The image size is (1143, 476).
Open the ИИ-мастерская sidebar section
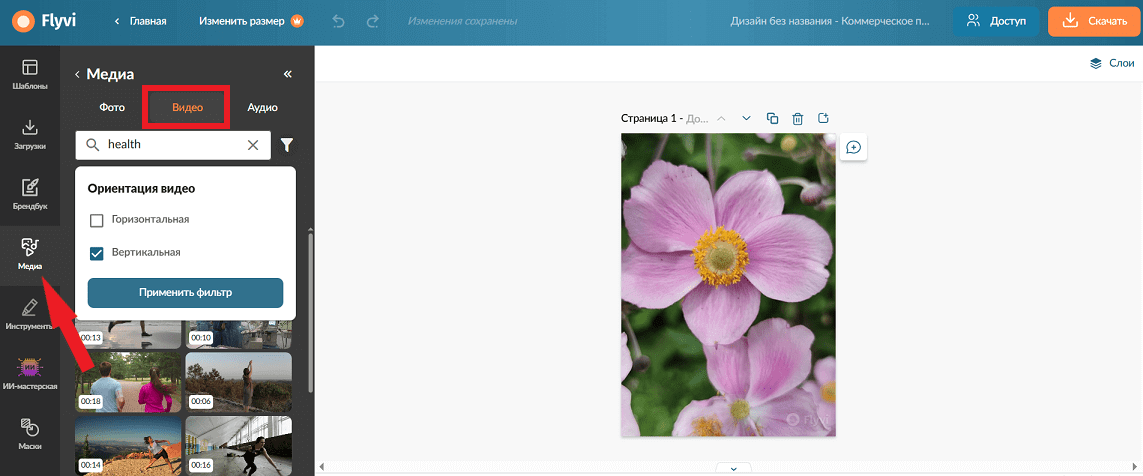[x=30, y=373]
